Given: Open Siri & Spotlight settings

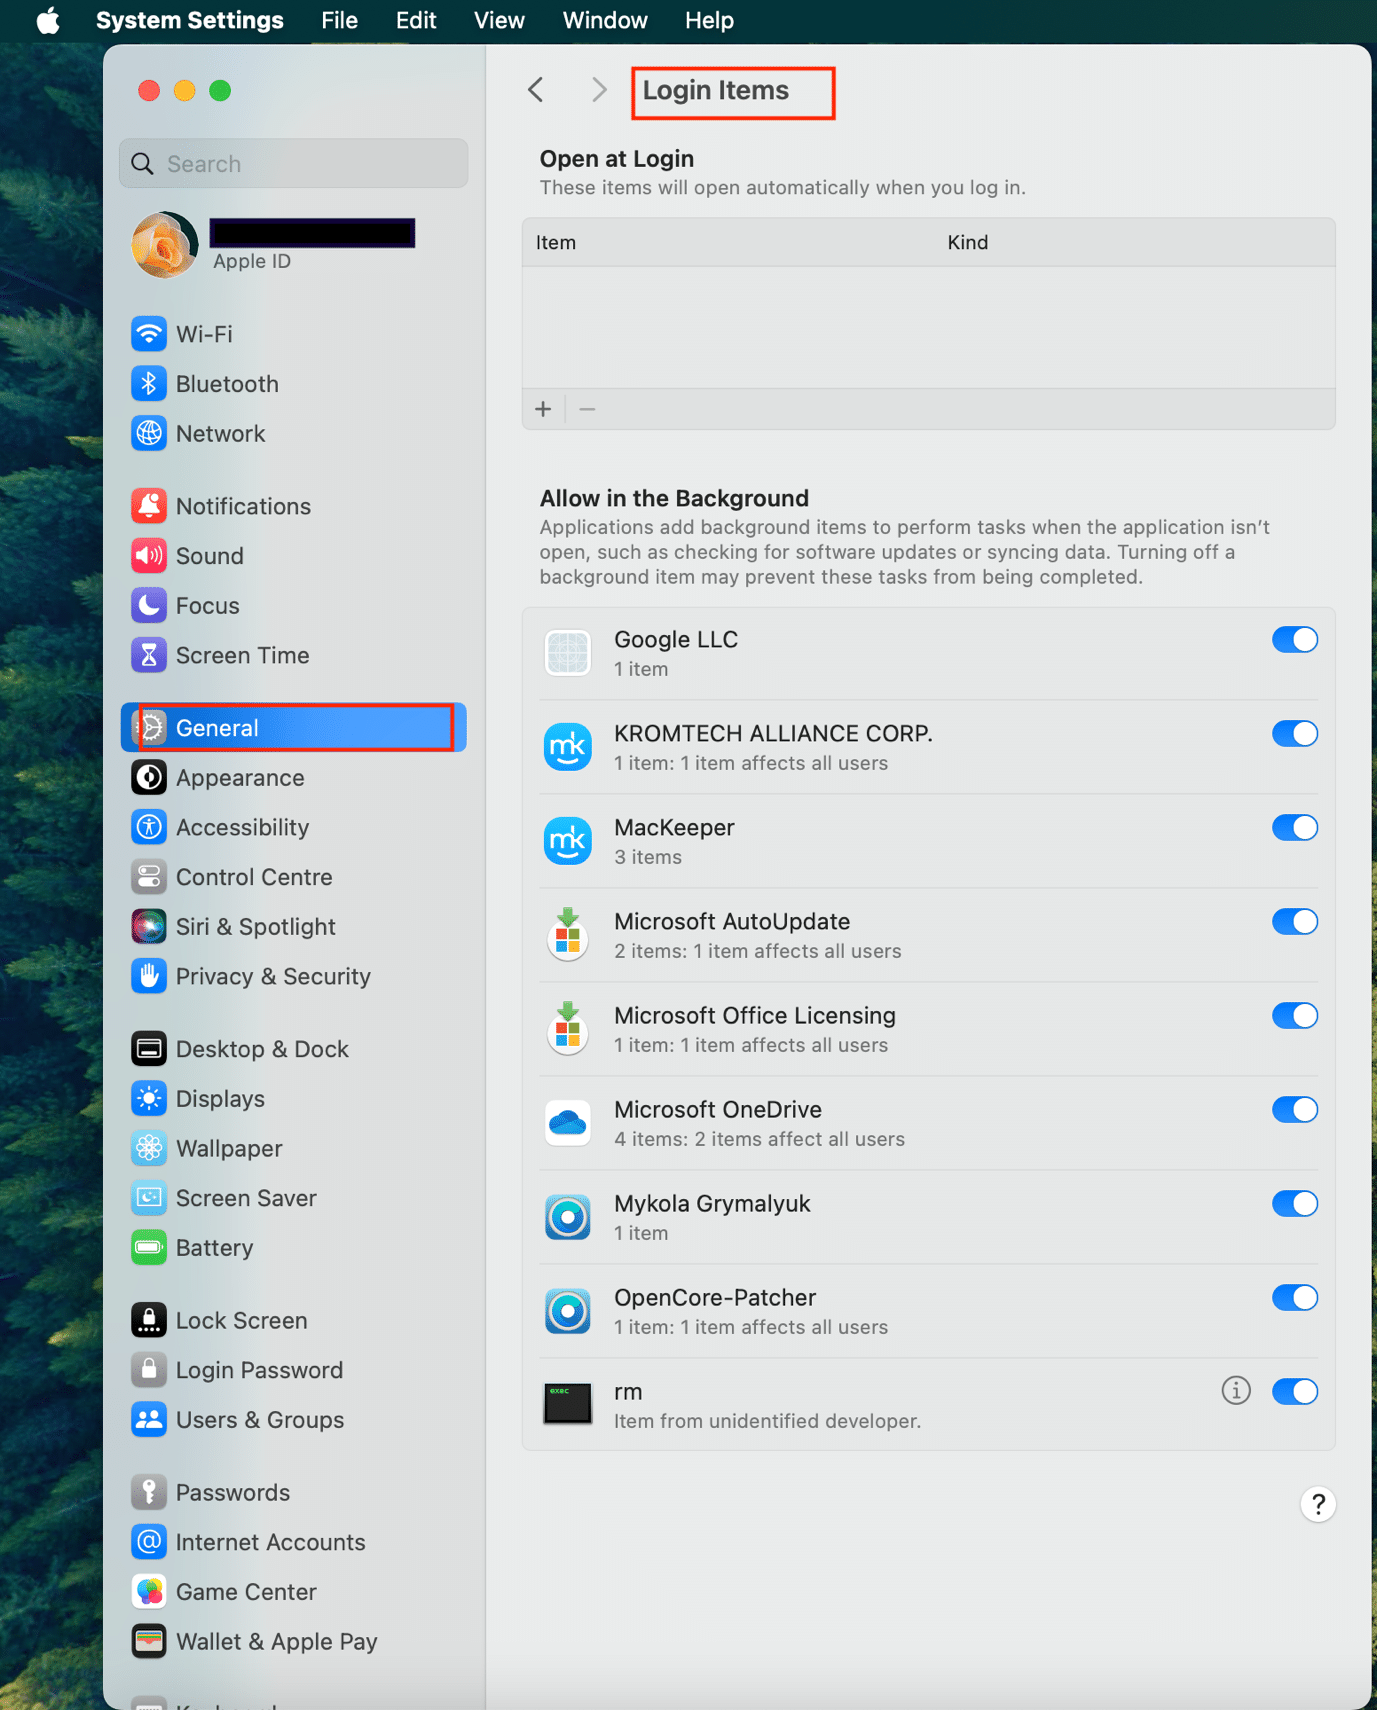Looking at the screenshot, I should [255, 927].
